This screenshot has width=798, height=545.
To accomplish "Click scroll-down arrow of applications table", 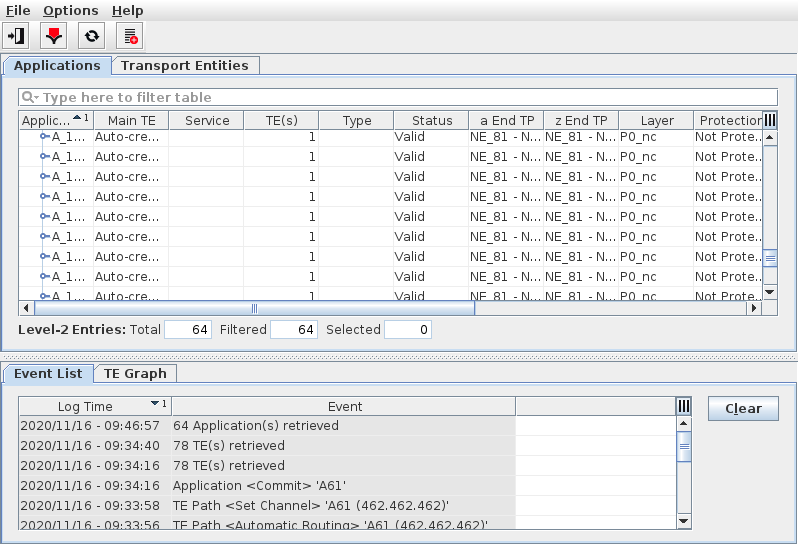I will (770, 292).
